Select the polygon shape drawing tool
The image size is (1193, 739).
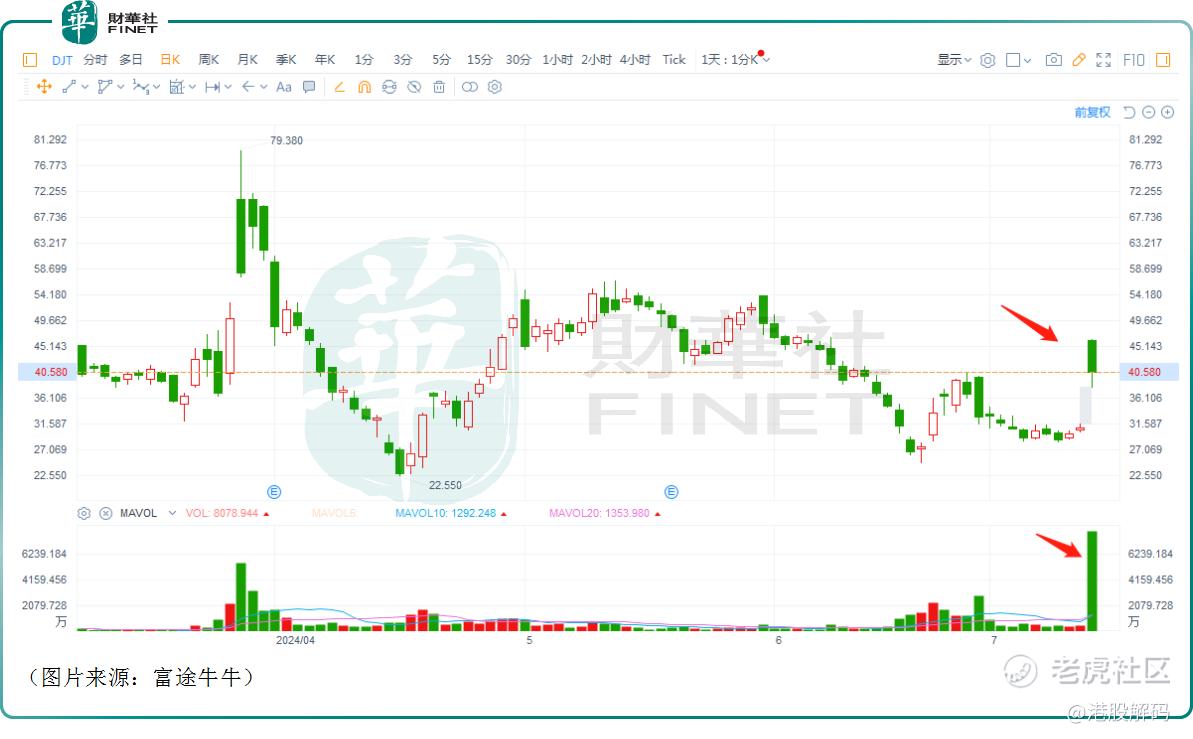point(105,87)
